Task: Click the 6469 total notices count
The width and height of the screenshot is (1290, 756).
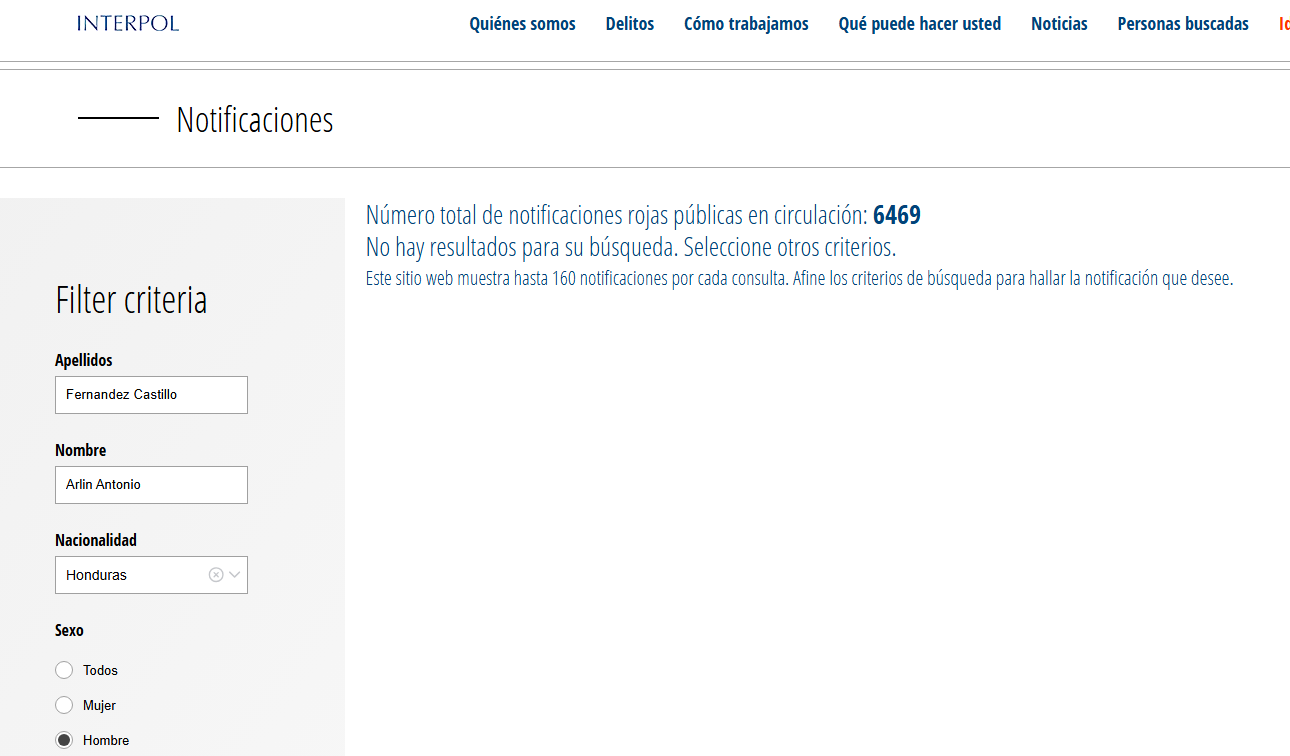Action: point(896,215)
